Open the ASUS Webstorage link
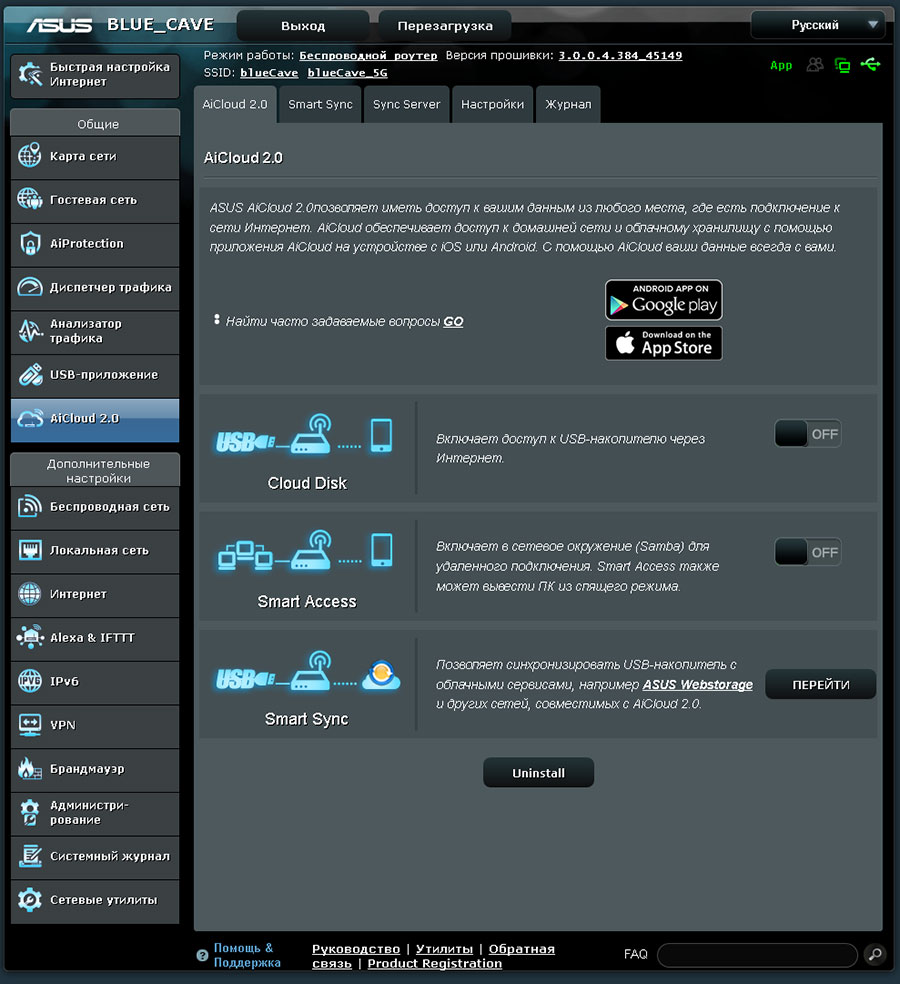 [x=697, y=684]
